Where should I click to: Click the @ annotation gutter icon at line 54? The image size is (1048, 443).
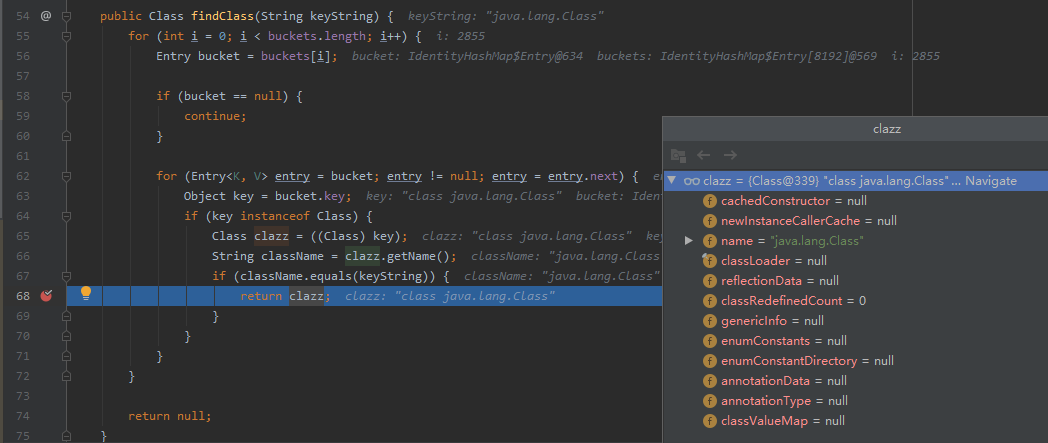pos(45,15)
